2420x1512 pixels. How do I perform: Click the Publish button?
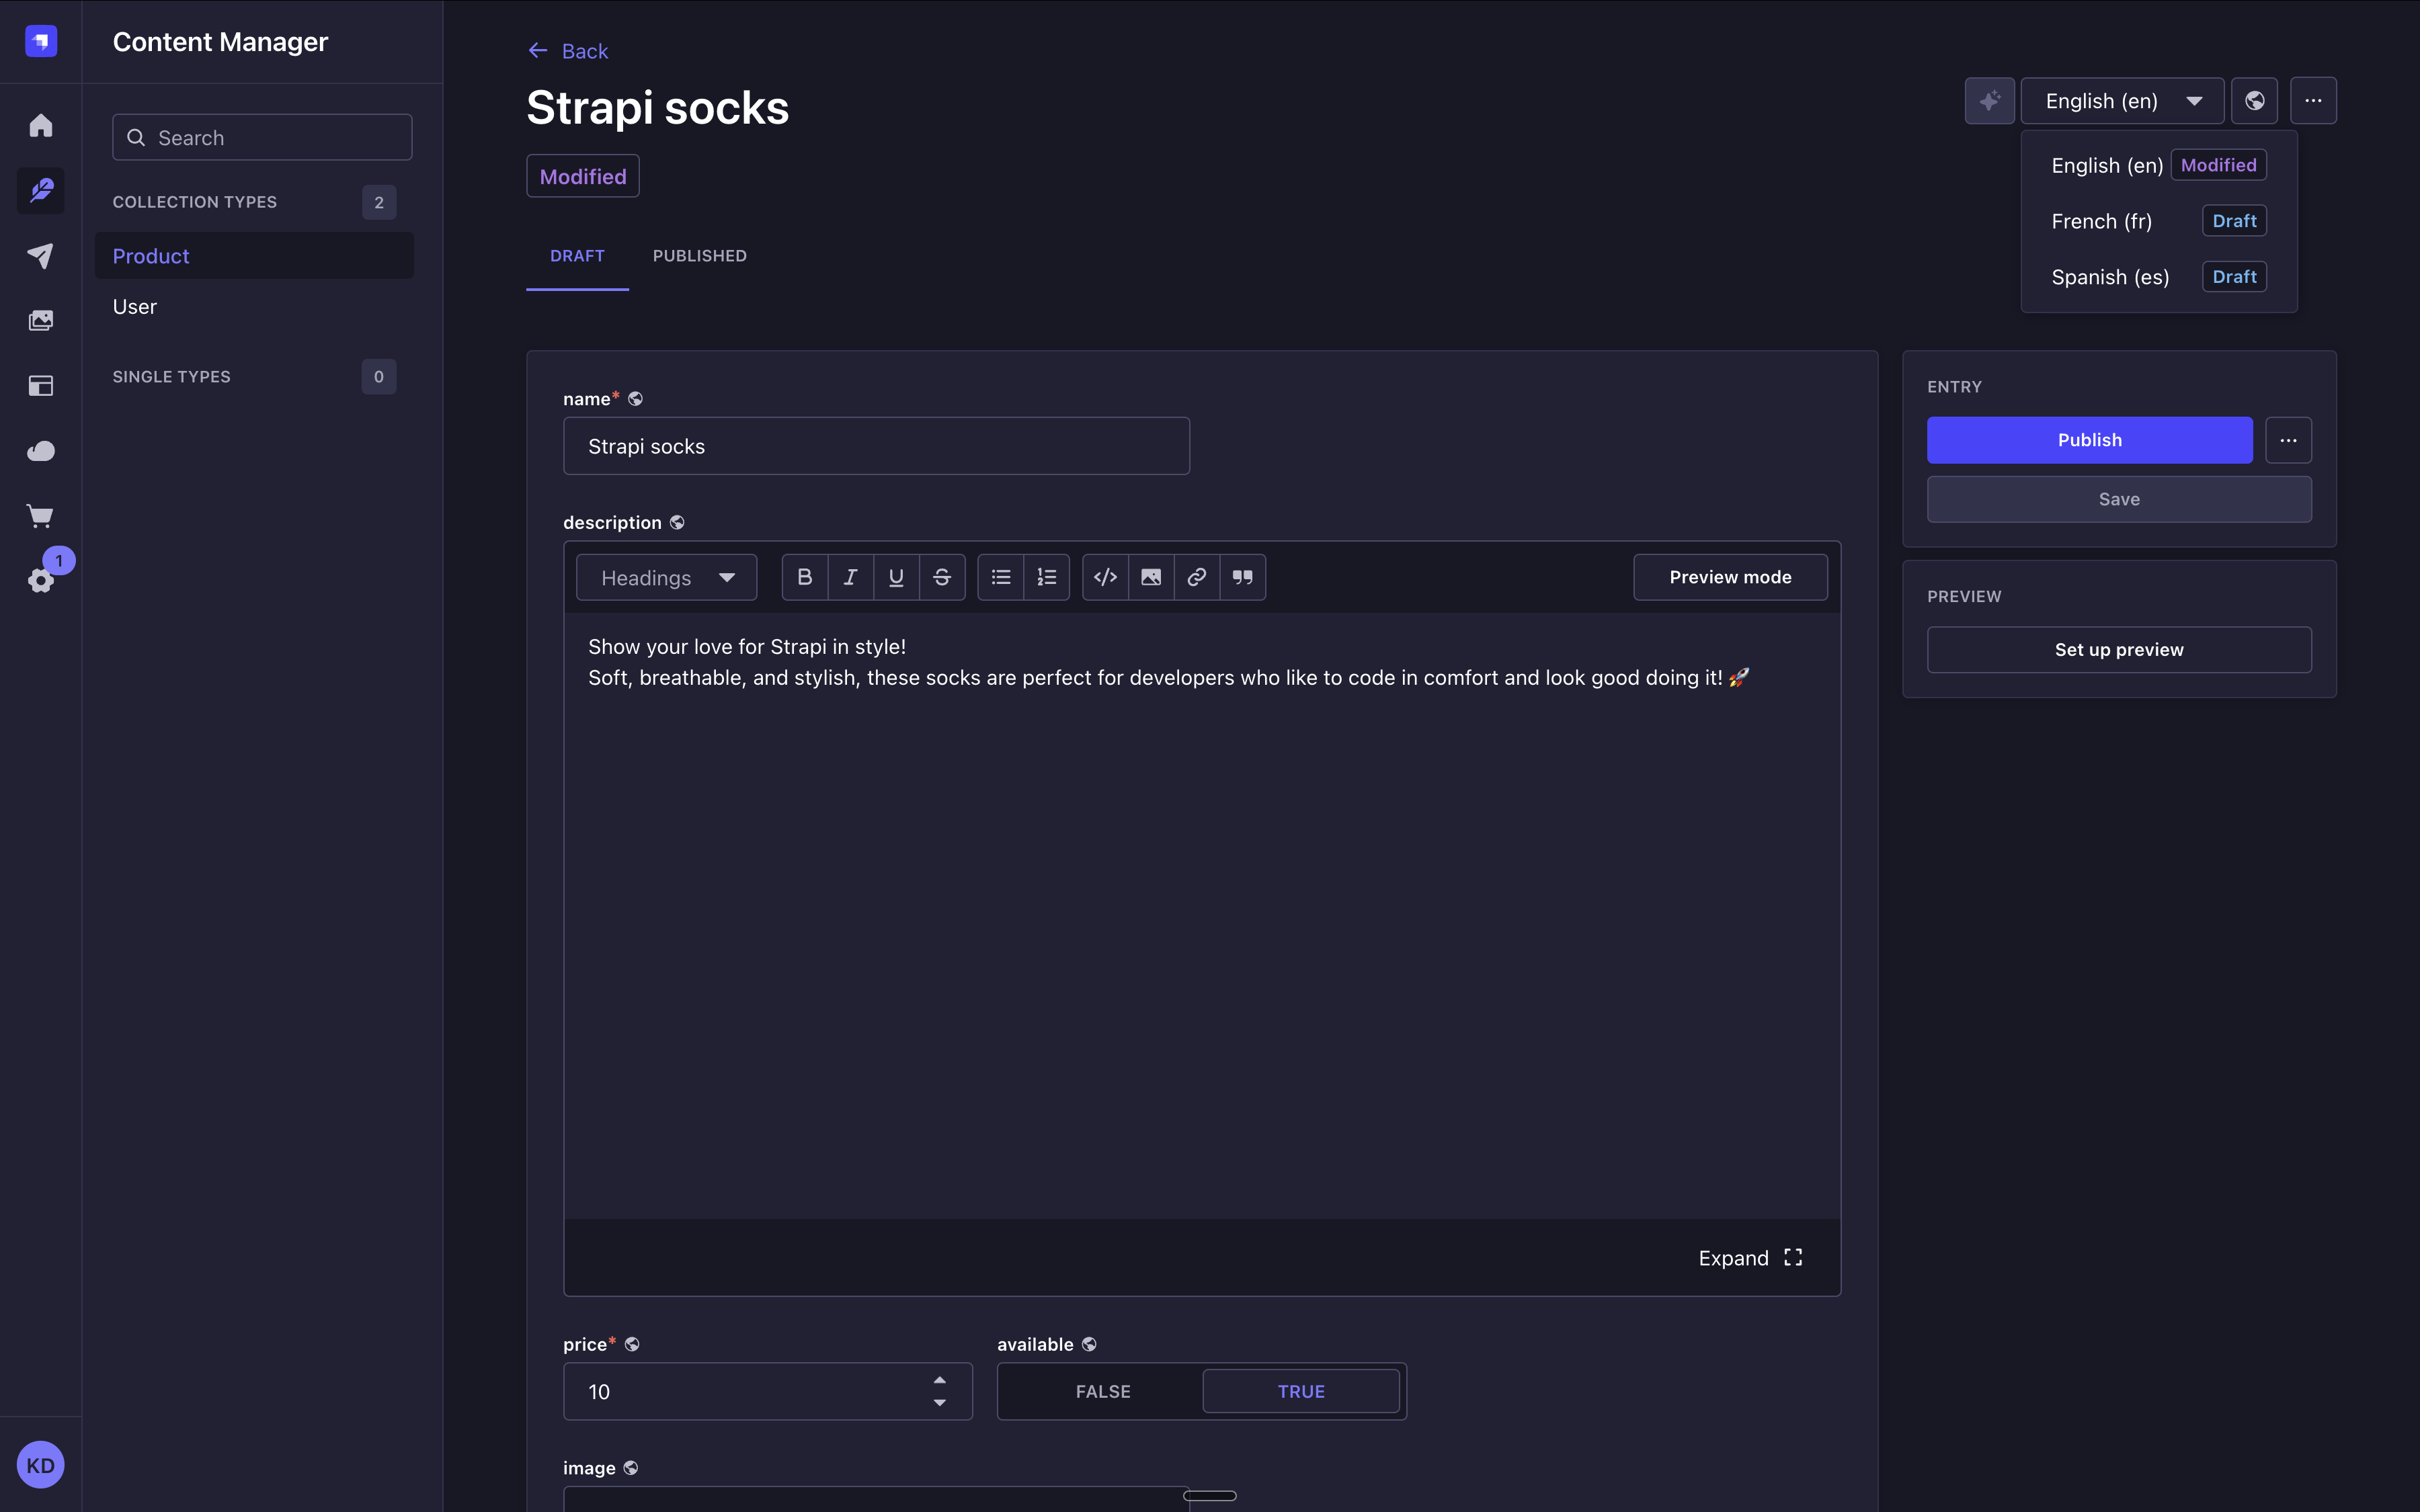coord(2089,440)
